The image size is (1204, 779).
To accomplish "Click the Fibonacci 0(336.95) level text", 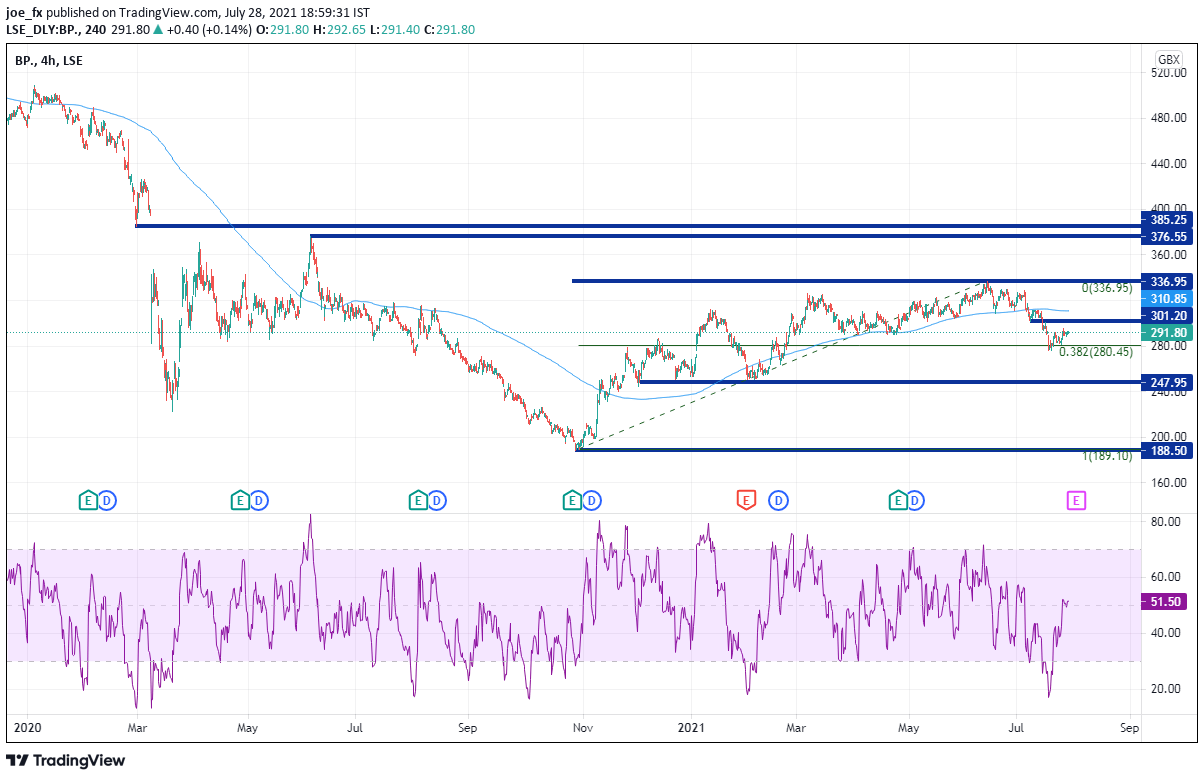I will pos(1108,287).
